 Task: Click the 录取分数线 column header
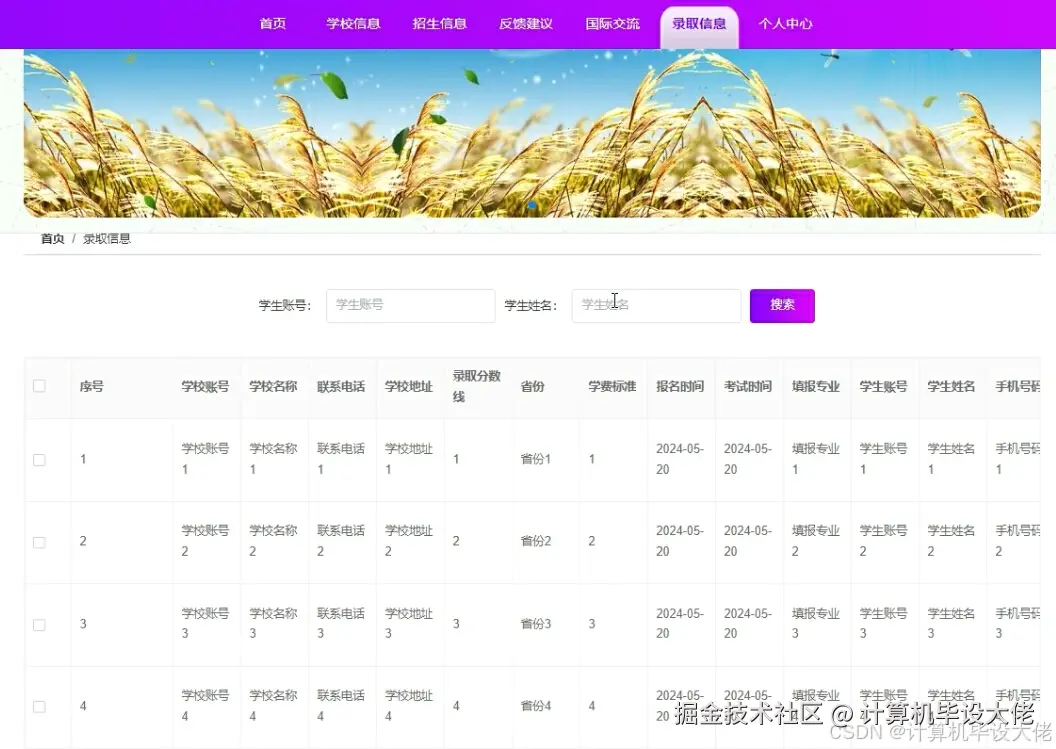(x=477, y=385)
